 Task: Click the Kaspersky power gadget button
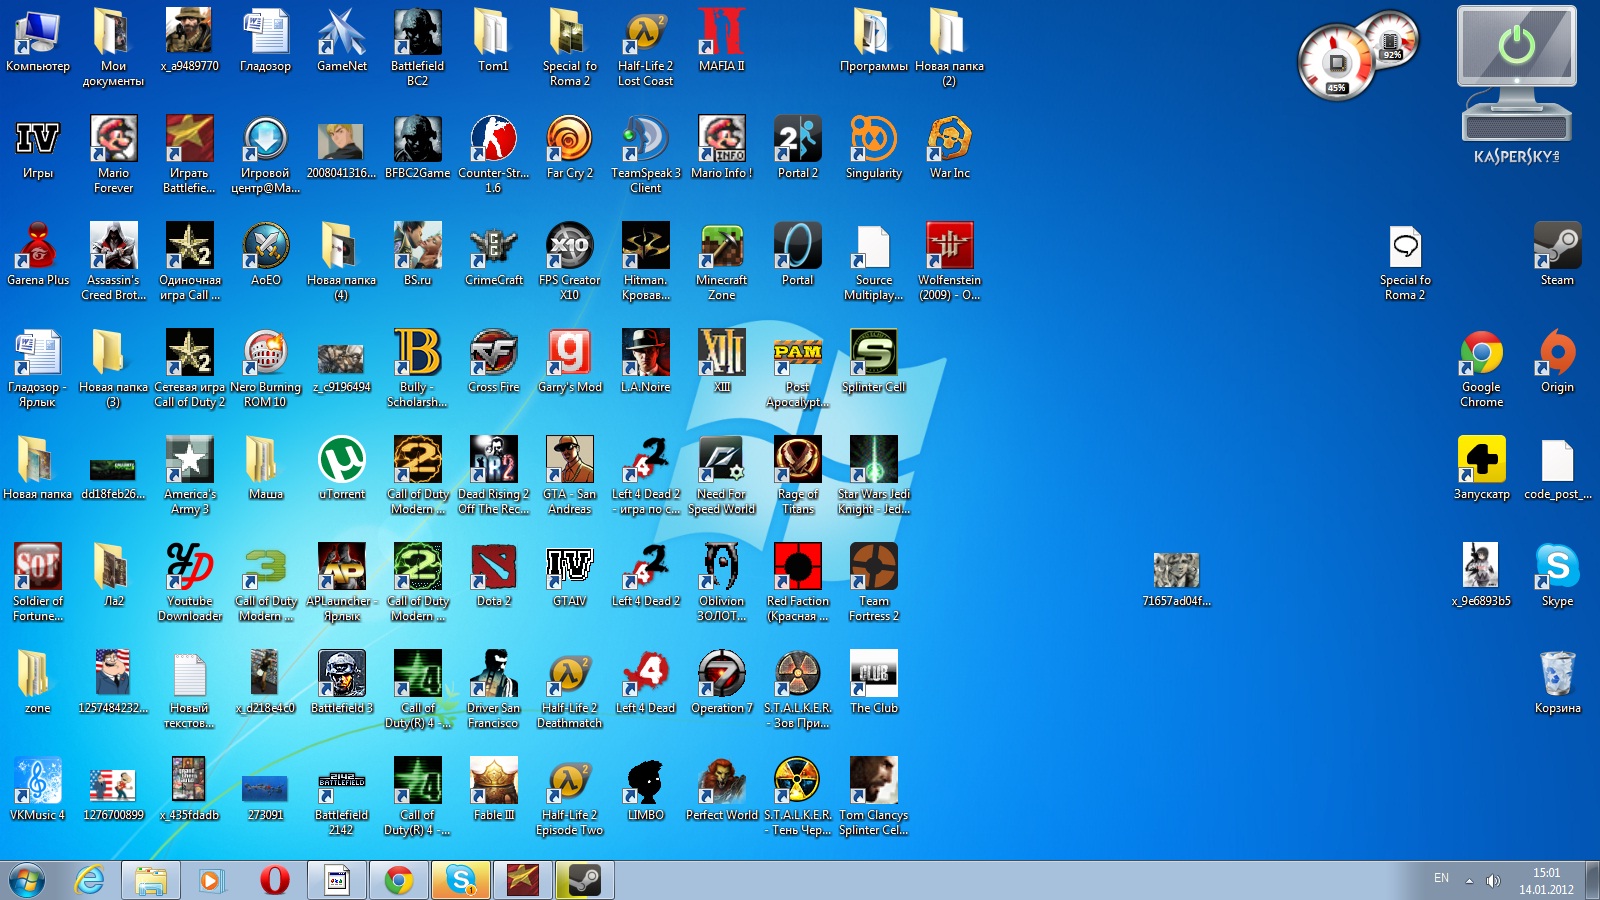(x=1516, y=46)
